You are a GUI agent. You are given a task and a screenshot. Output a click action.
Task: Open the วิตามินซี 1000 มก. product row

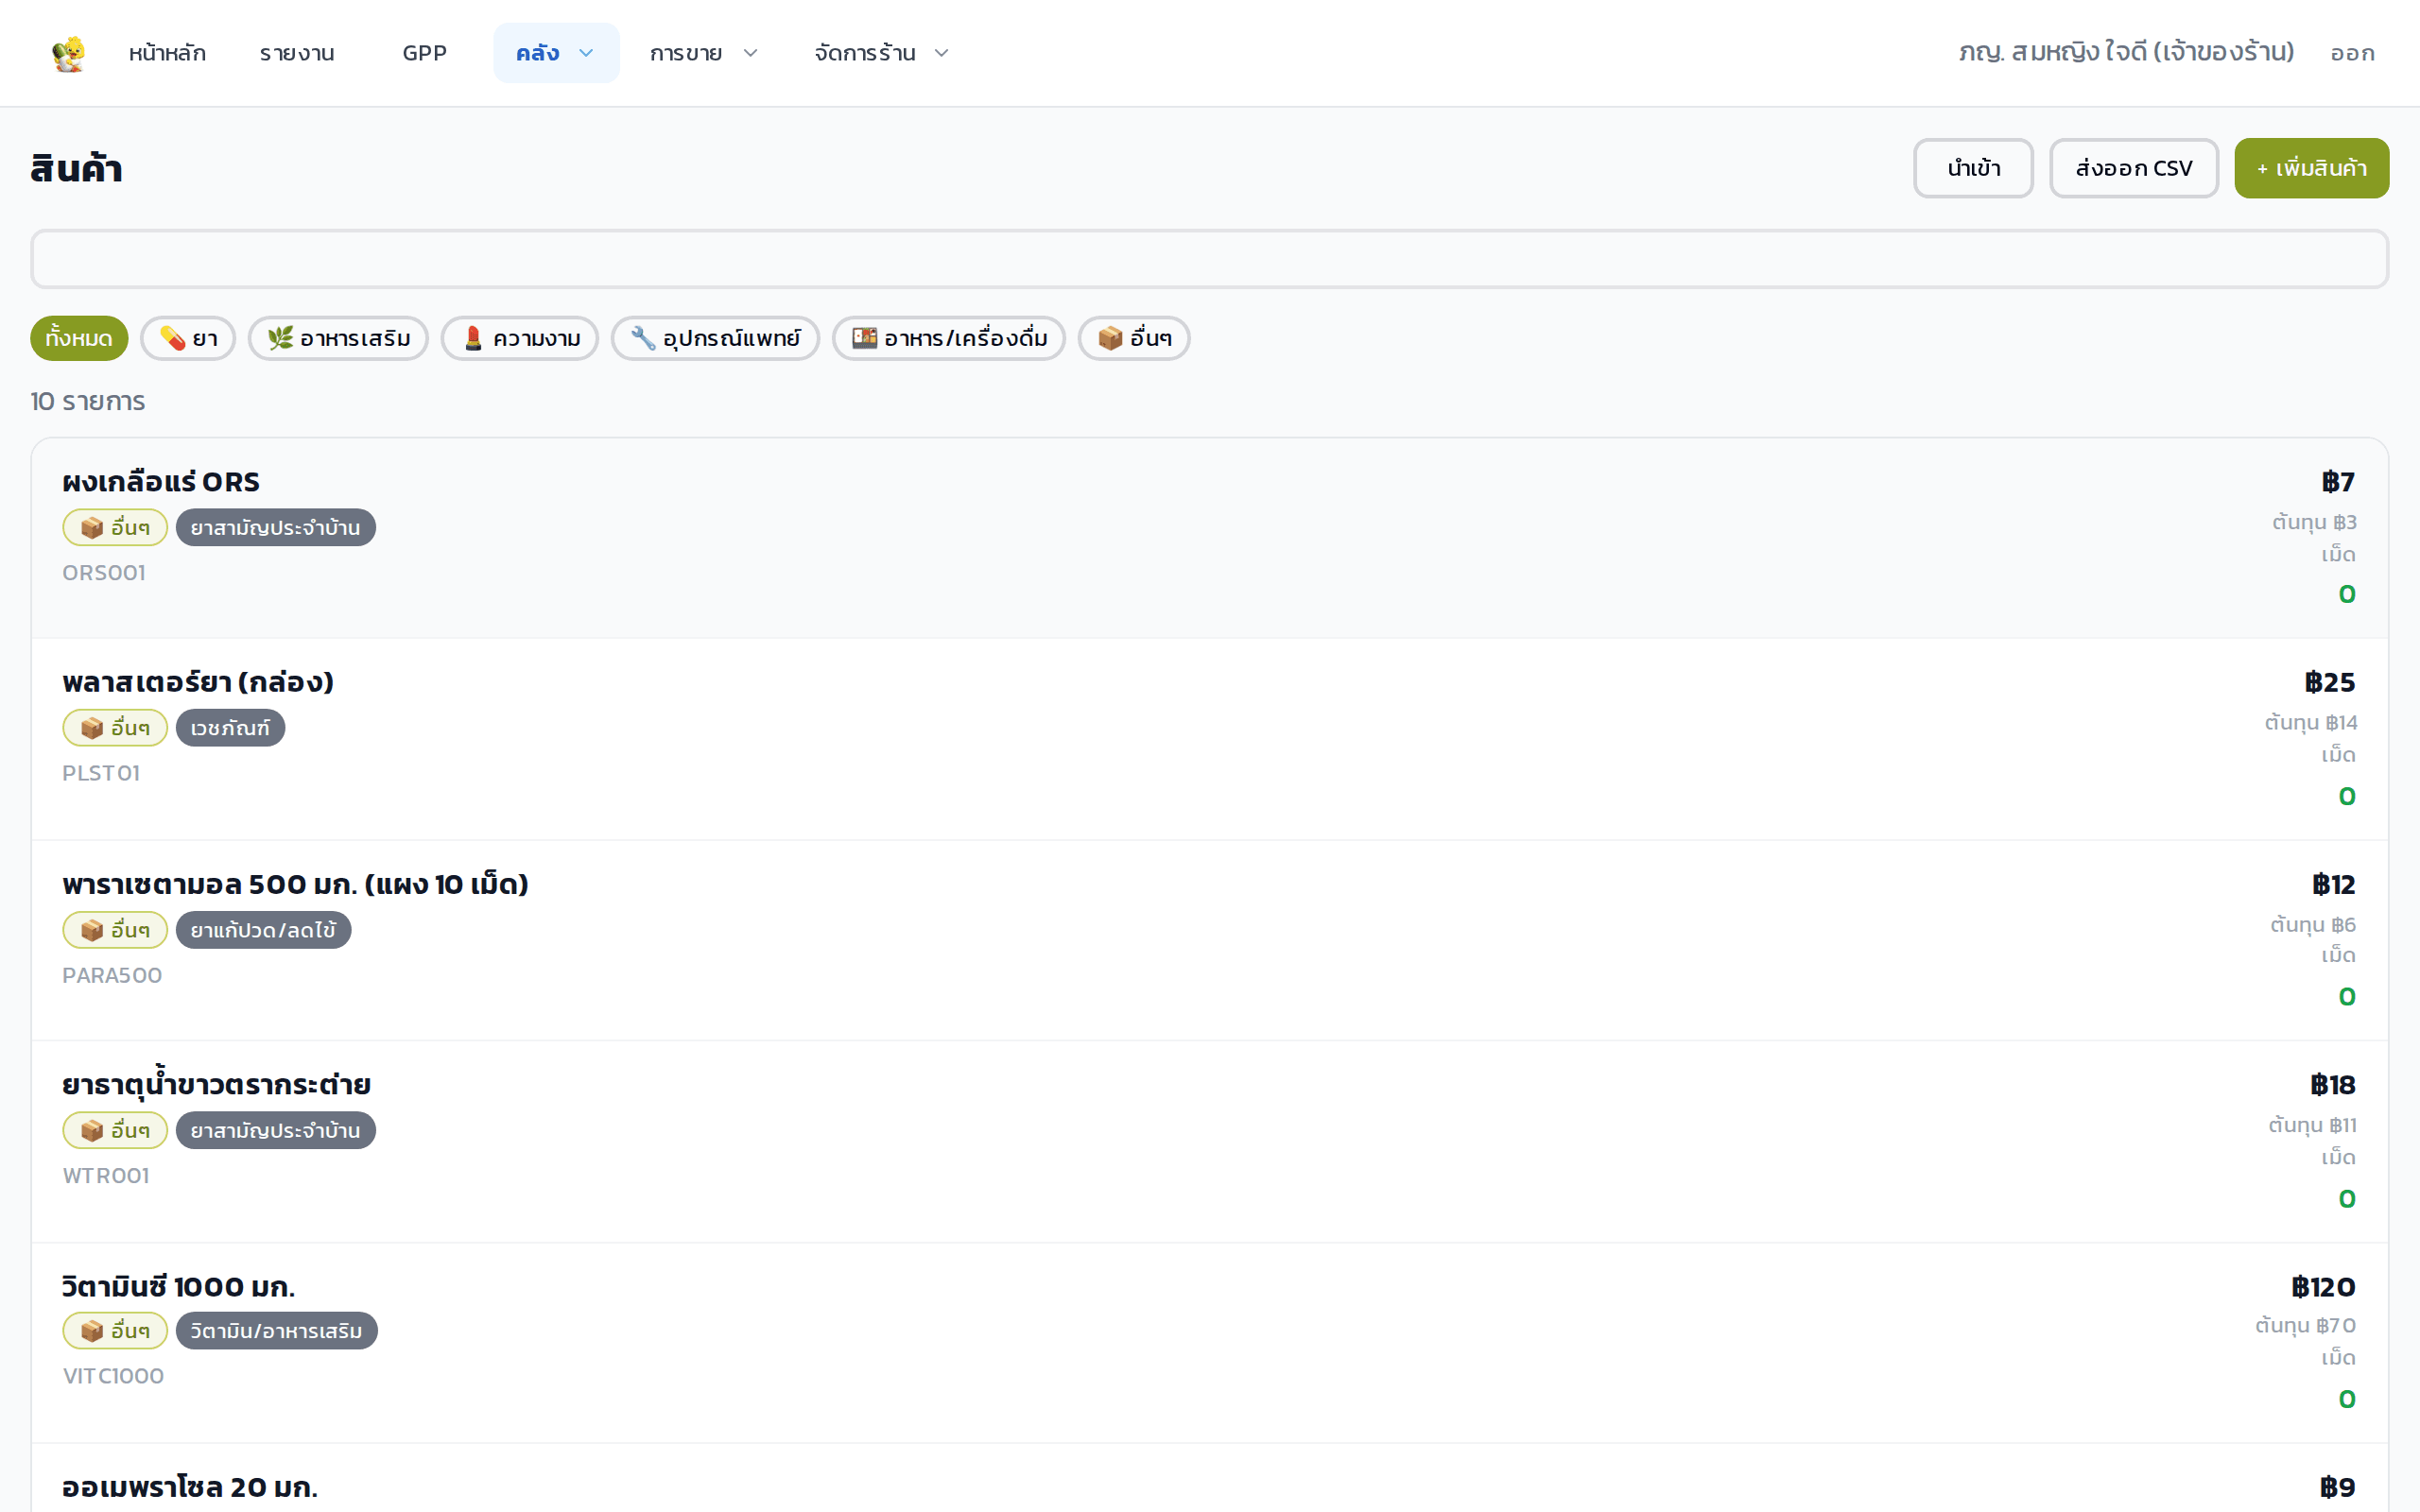1209,1343
